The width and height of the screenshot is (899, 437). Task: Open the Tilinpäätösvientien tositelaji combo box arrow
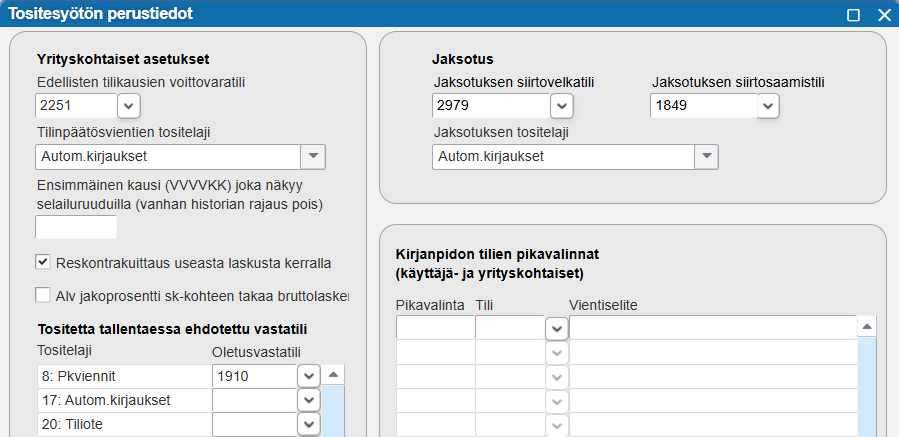point(313,157)
